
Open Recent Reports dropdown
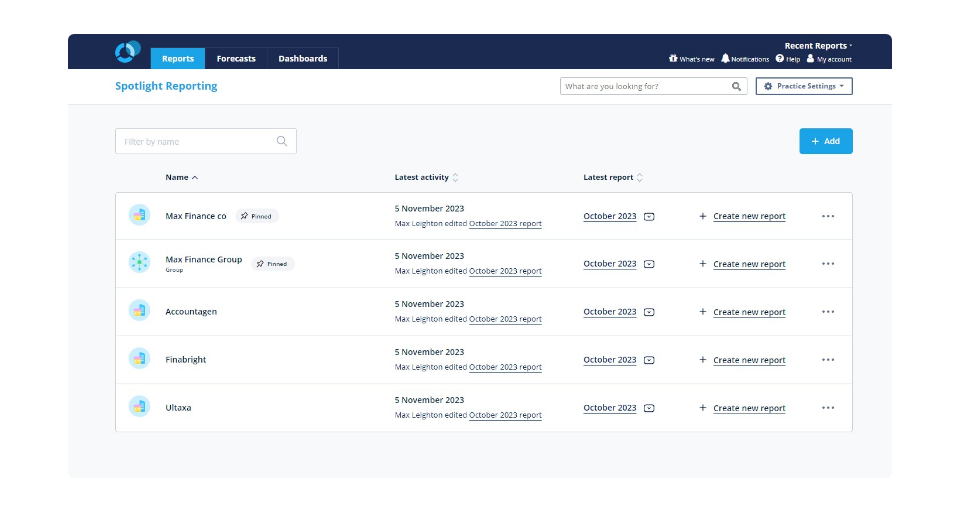click(817, 46)
